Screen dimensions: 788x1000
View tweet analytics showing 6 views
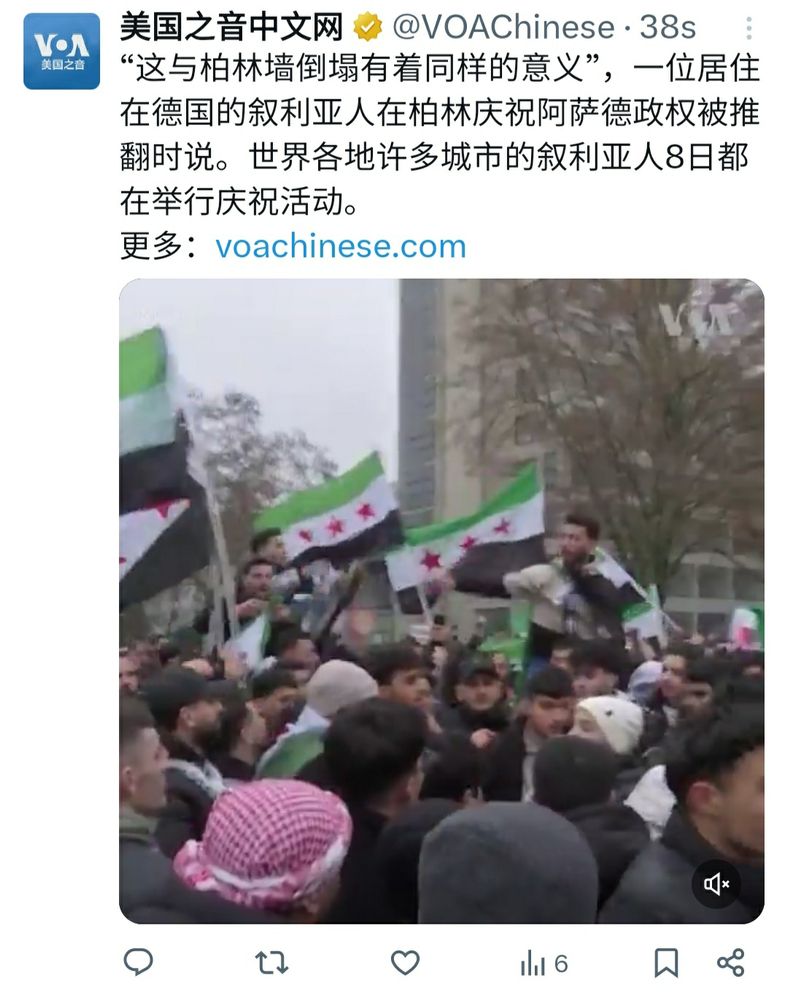pos(544,963)
